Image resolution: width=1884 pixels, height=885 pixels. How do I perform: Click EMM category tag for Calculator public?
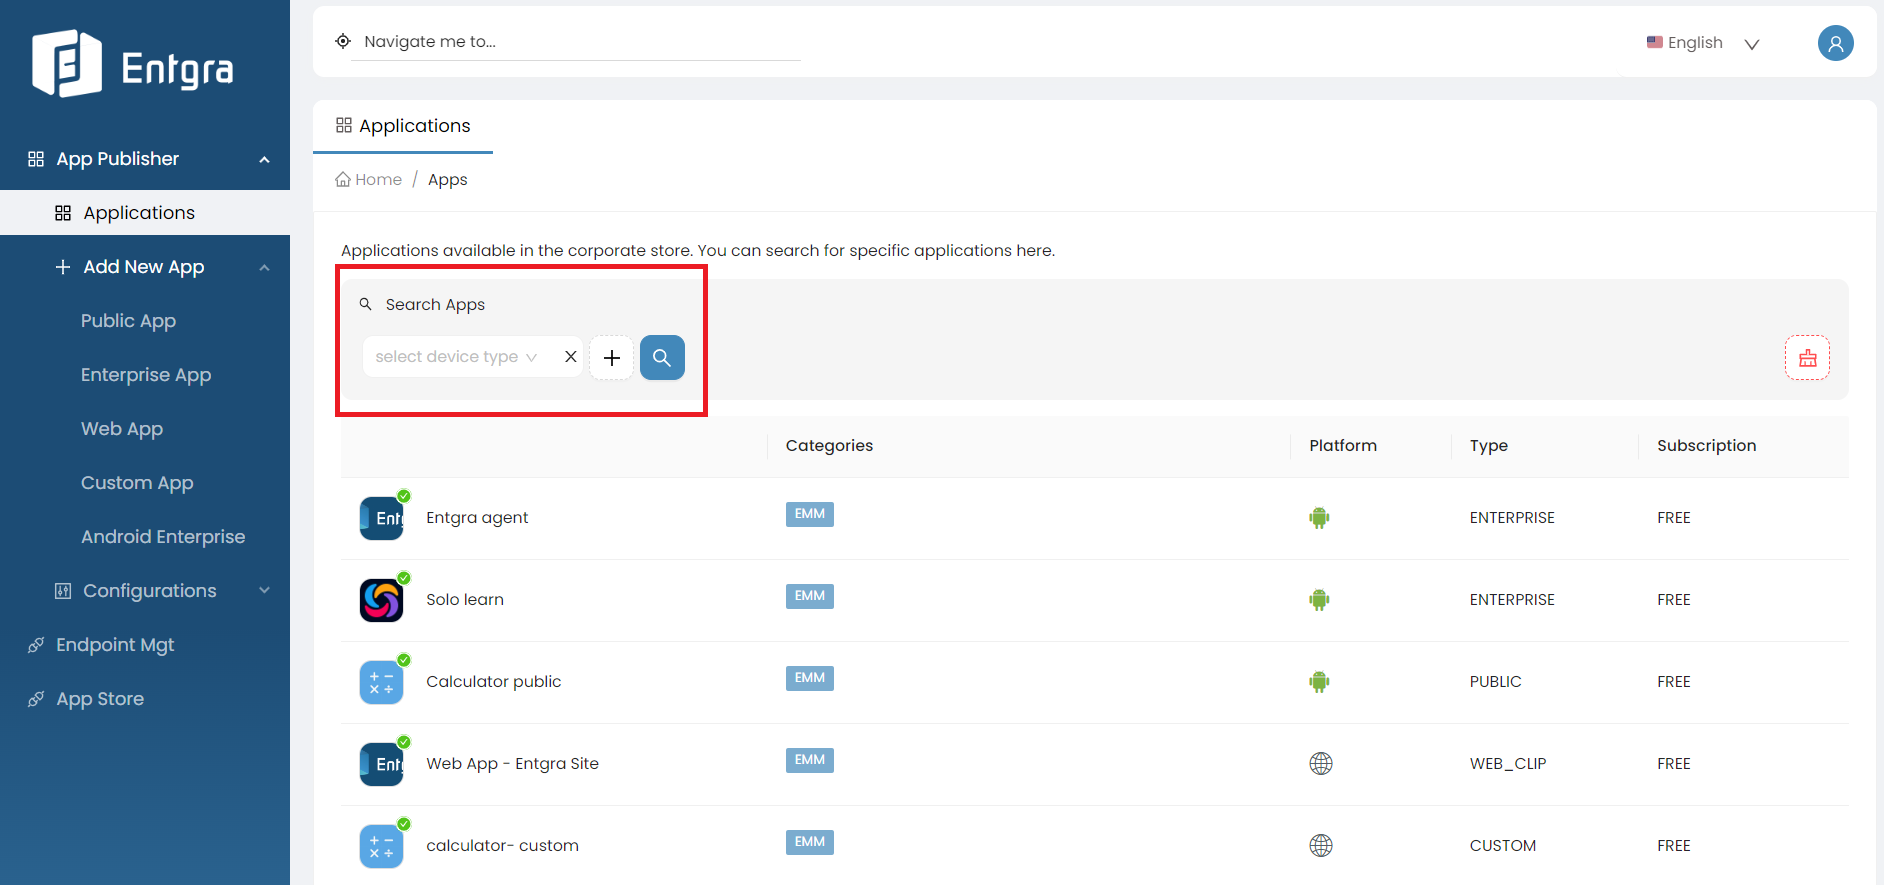810,678
